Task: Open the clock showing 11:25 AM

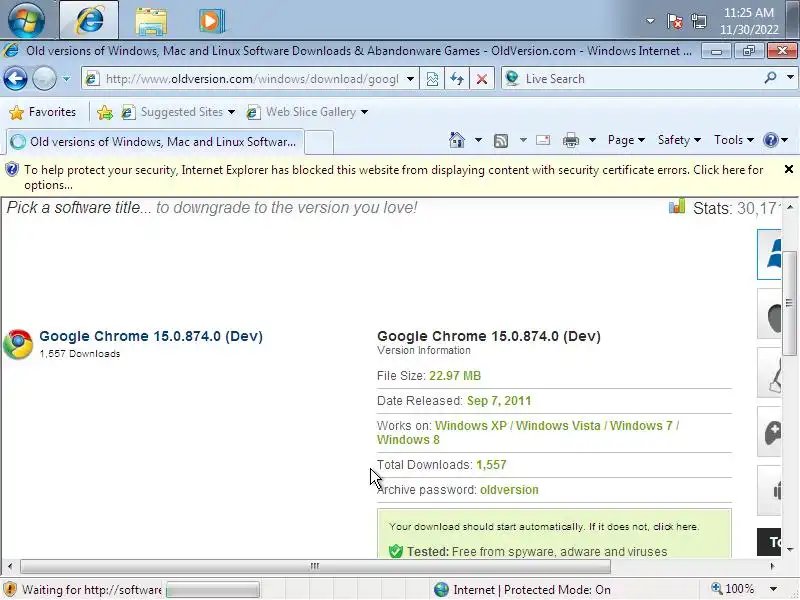Action: [748, 21]
